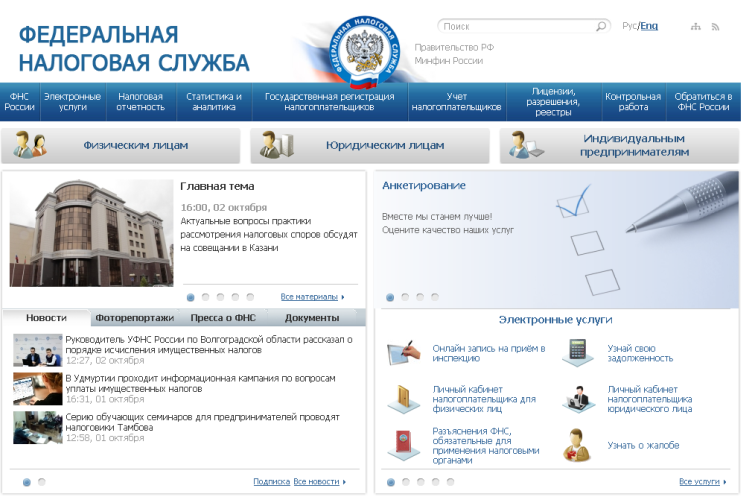Switch to the Фоторепортажи tab
Image resolution: width=741 pixels, height=498 pixels.
tap(135, 318)
